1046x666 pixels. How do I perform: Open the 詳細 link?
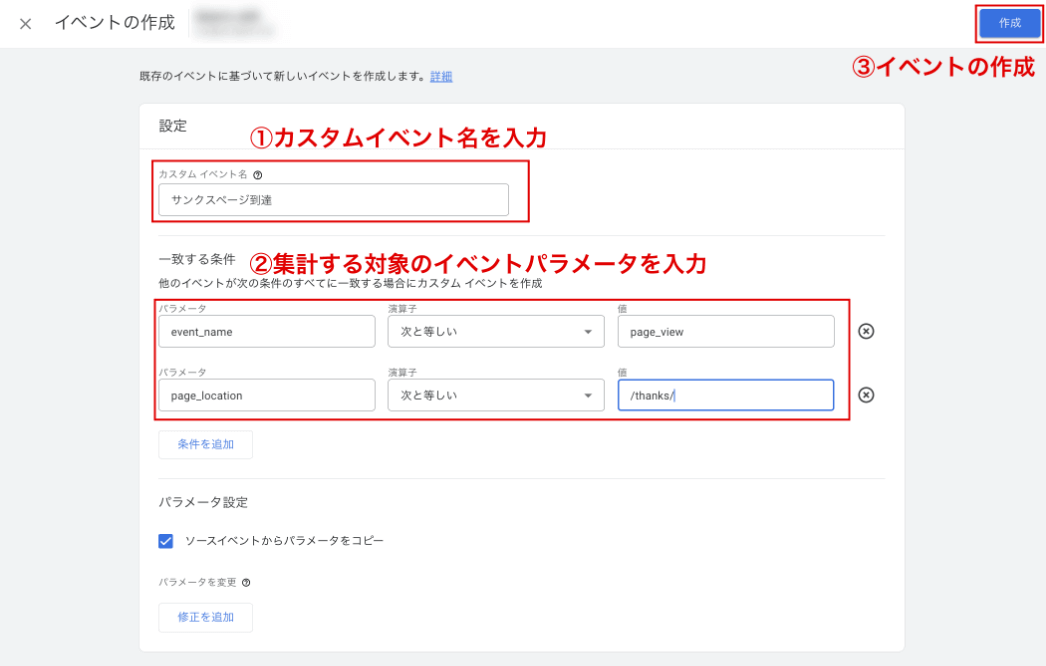[441, 76]
